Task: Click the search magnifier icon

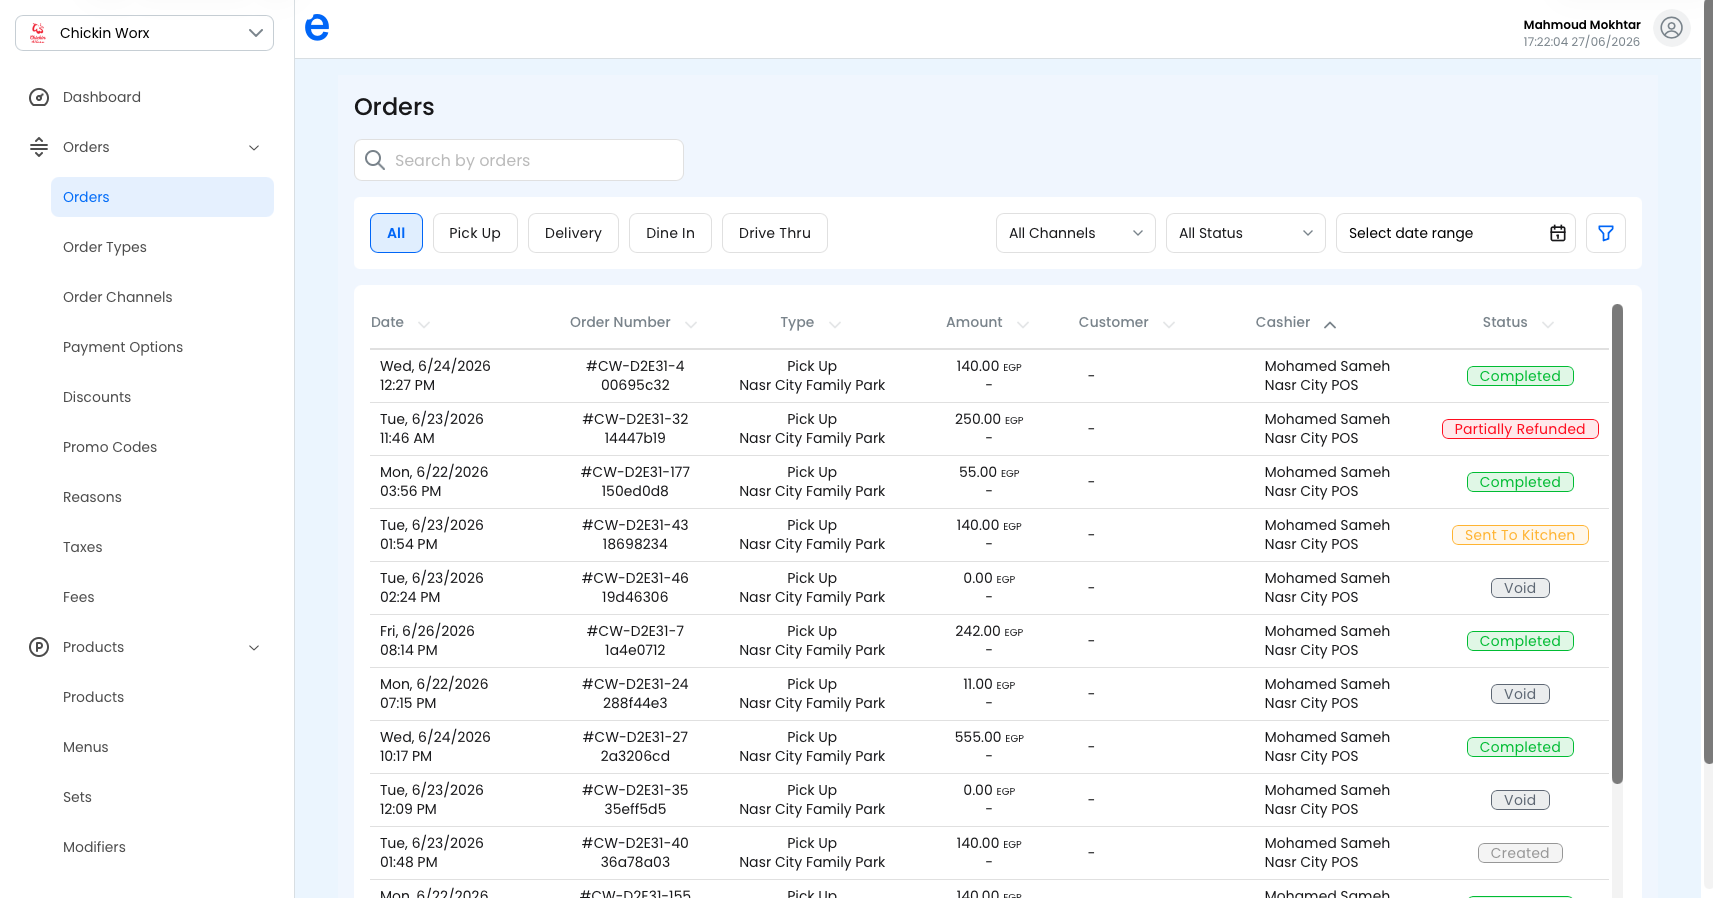Action: coord(375,160)
